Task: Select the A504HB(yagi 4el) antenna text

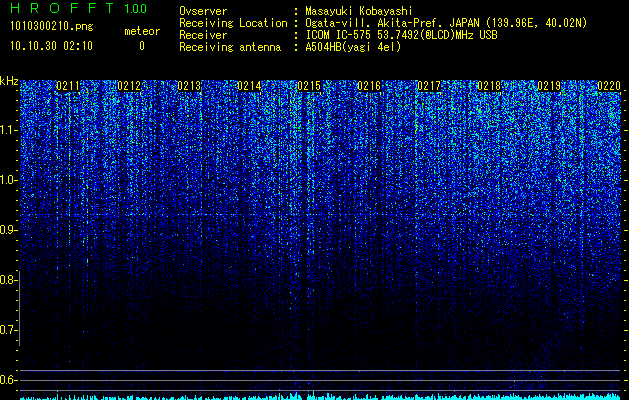Action: 353,47
